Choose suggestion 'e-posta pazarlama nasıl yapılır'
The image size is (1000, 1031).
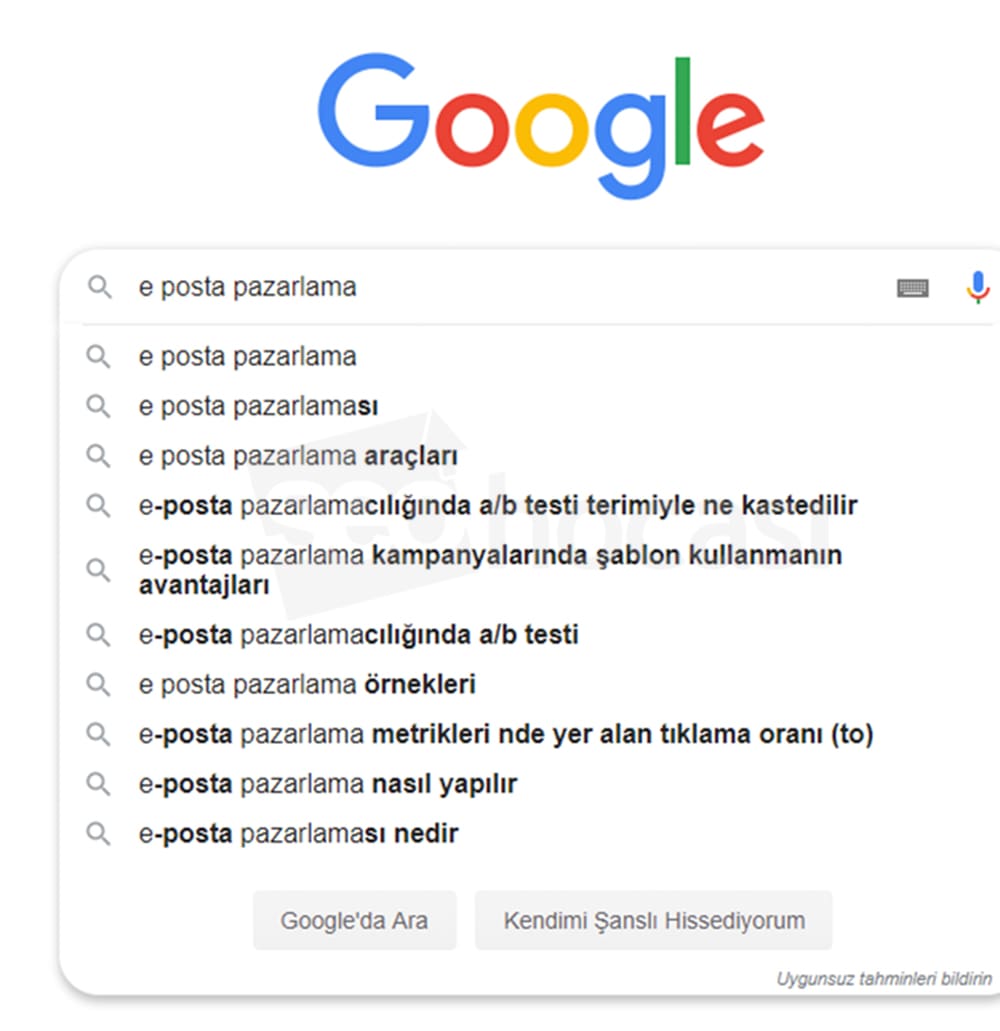[x=327, y=784]
